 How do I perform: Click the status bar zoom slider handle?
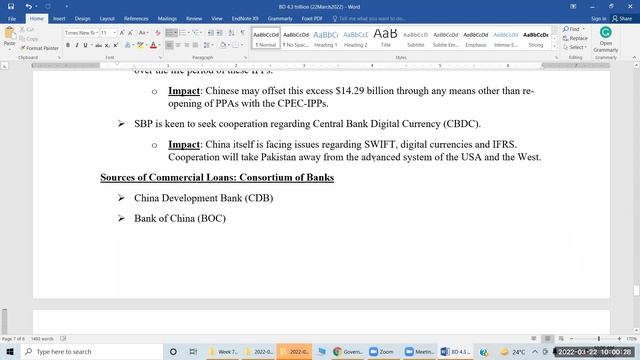[599, 339]
